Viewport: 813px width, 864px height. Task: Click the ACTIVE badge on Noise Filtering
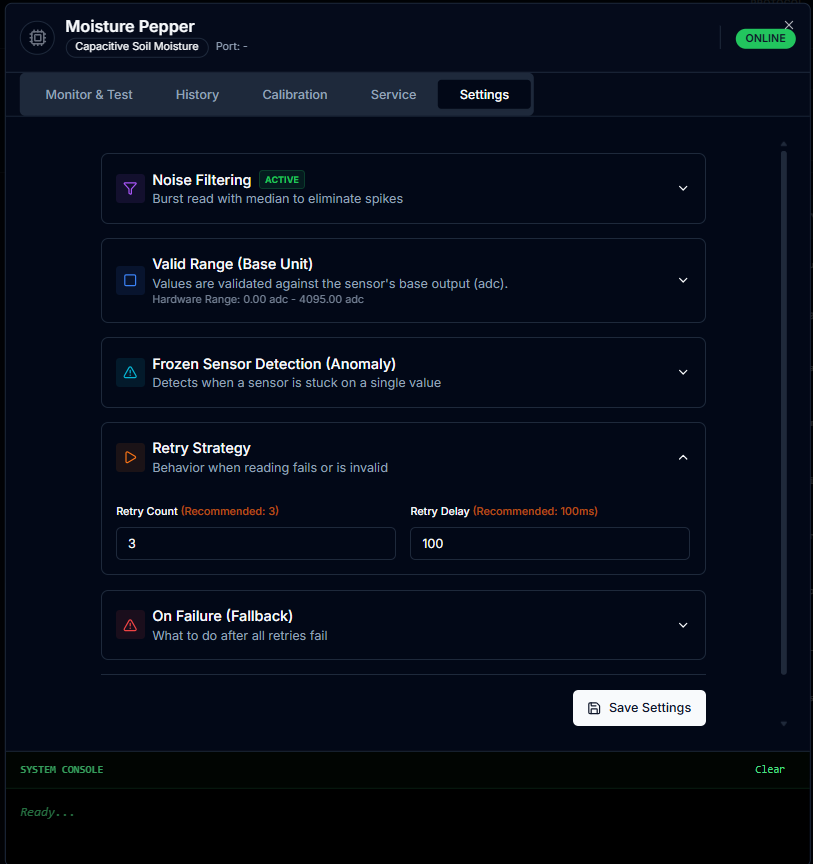pyautogui.click(x=282, y=180)
